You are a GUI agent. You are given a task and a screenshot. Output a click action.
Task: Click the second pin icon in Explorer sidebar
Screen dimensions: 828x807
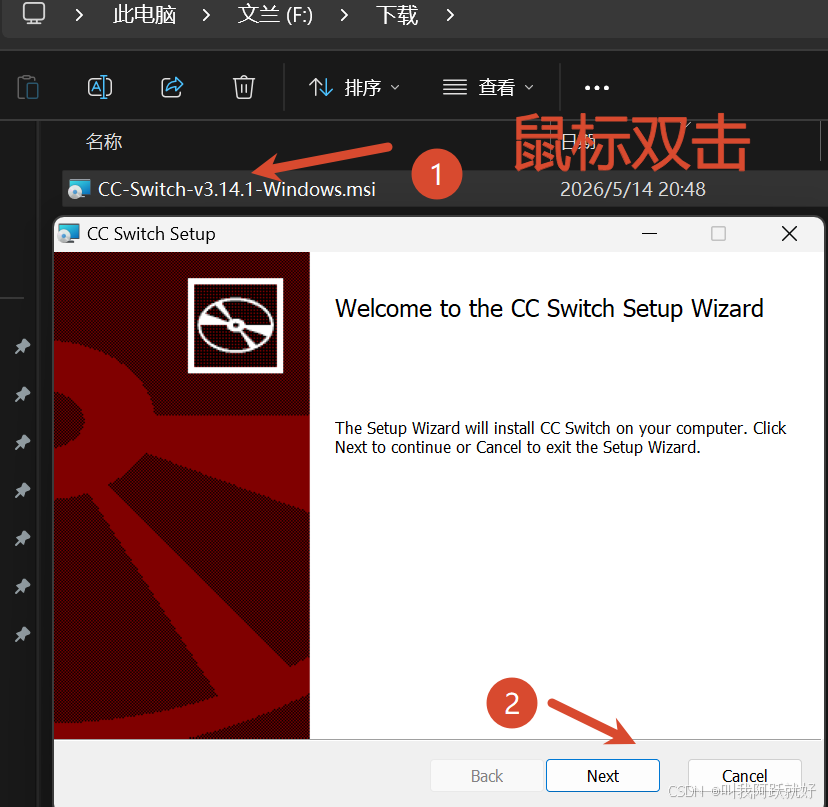(x=22, y=395)
